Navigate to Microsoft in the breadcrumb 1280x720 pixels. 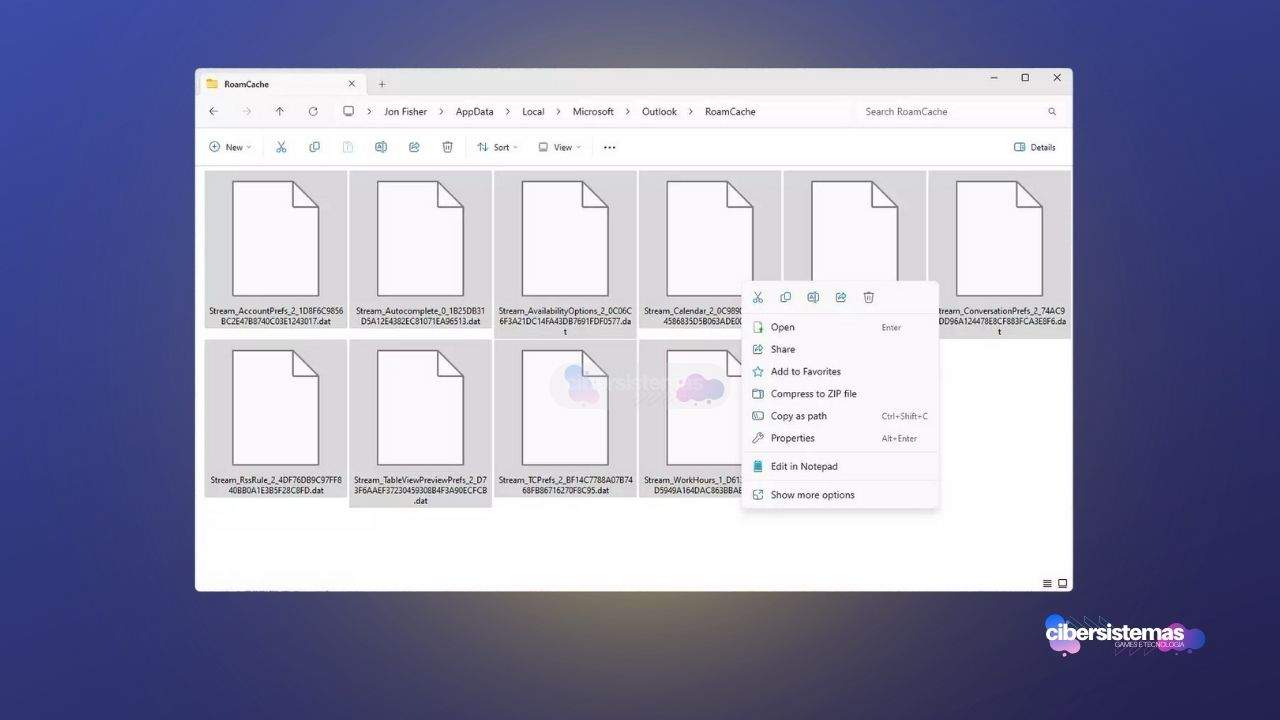[593, 111]
